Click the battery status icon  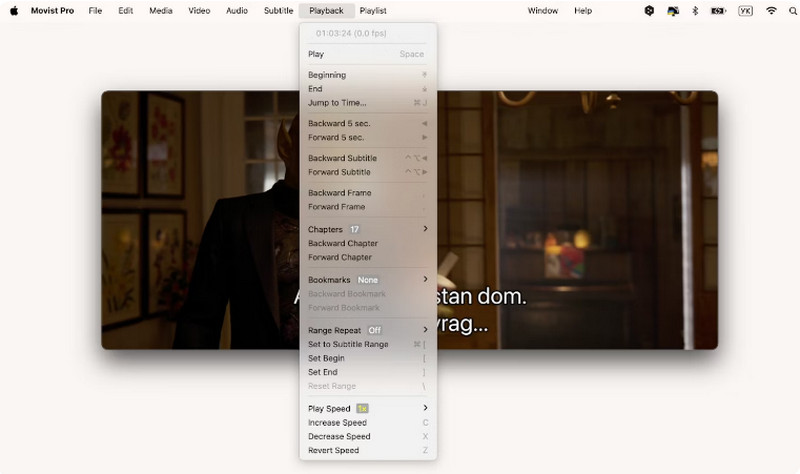coord(719,10)
